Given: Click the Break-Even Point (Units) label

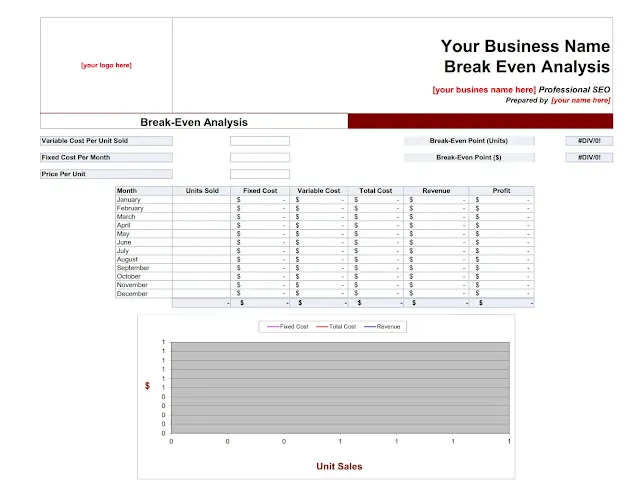Looking at the screenshot, I should [x=469, y=141].
